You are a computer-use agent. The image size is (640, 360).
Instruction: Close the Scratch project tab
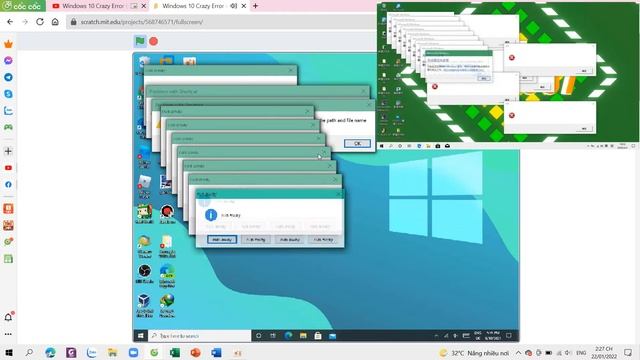coord(244,6)
